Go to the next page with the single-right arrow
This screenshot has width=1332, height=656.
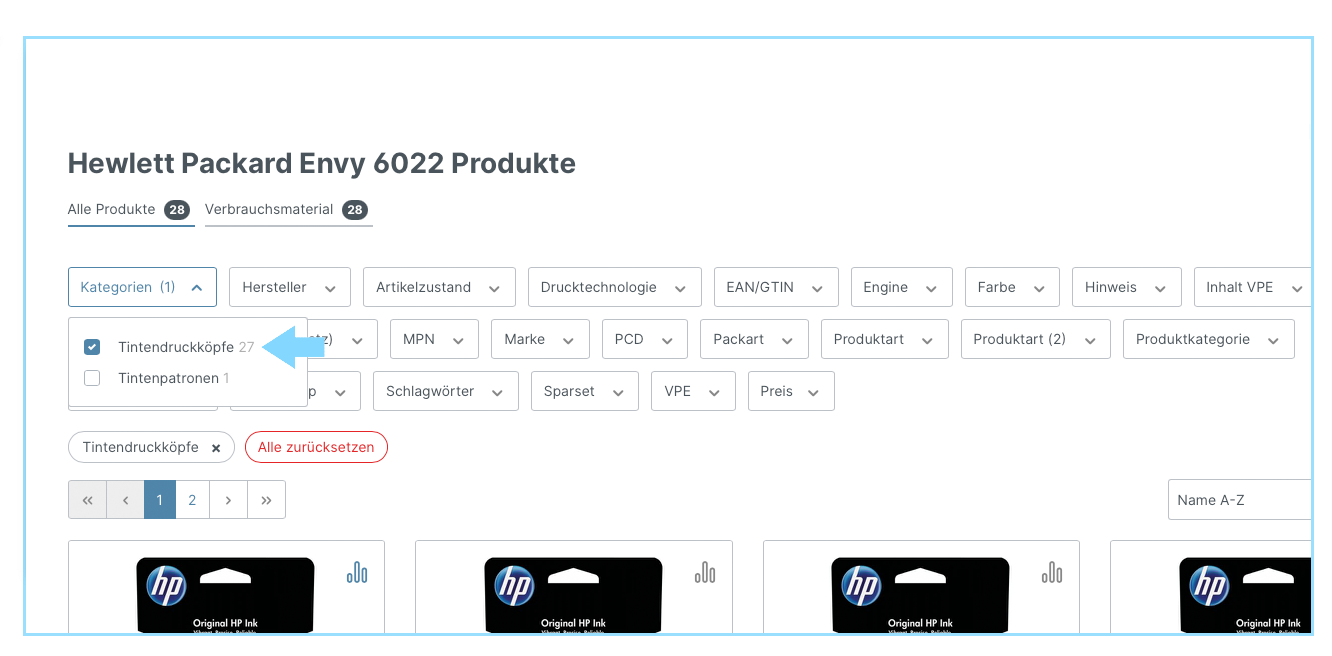(228, 500)
